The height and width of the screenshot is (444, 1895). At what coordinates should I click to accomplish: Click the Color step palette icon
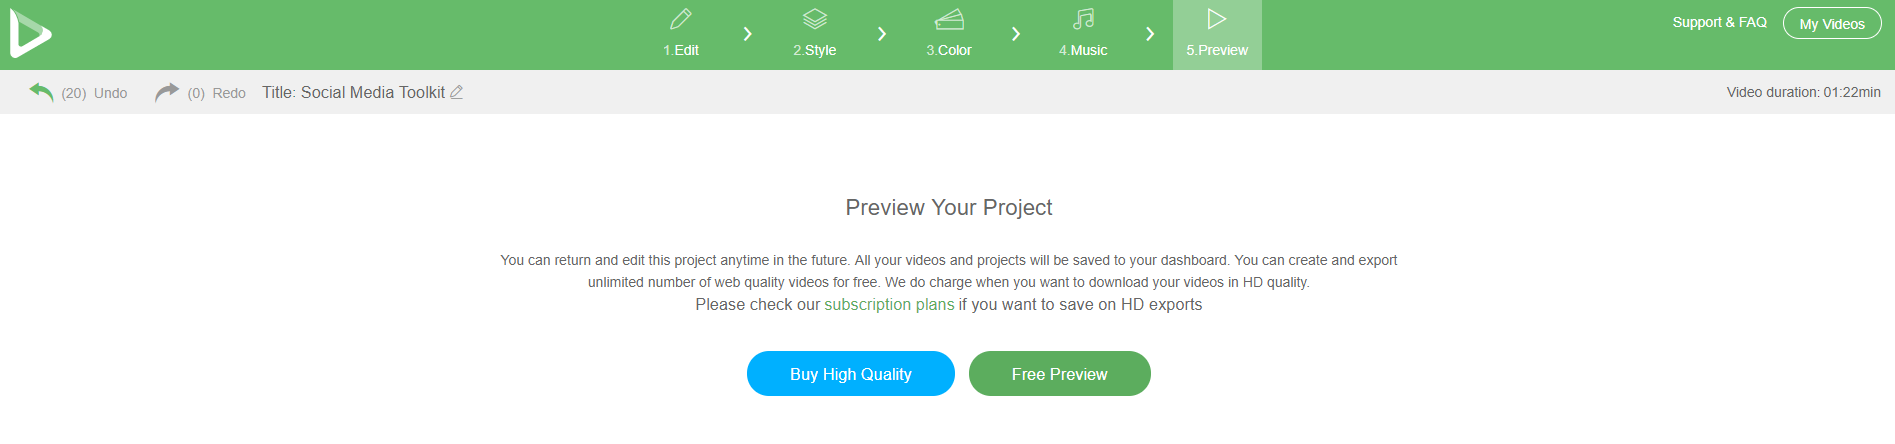point(949,19)
